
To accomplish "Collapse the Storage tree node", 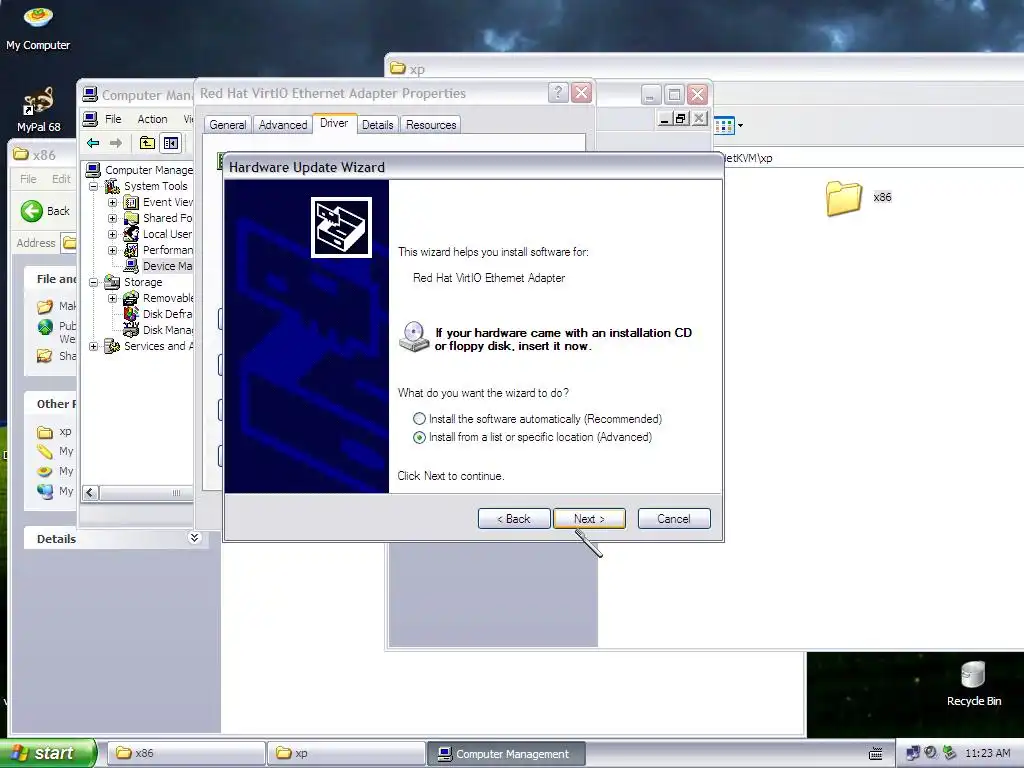I will click(x=93, y=282).
